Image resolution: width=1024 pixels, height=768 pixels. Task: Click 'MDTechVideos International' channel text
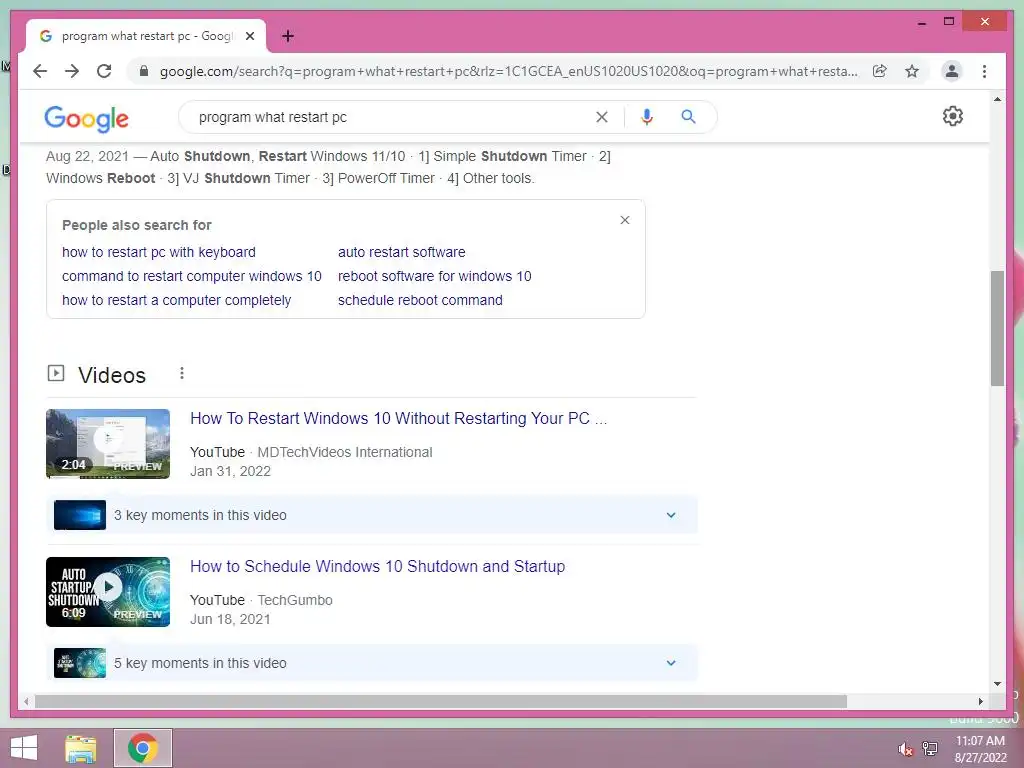tap(345, 452)
